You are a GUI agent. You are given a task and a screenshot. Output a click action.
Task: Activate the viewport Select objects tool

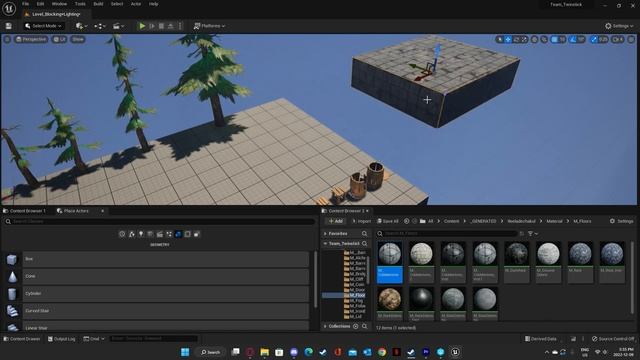499,40
